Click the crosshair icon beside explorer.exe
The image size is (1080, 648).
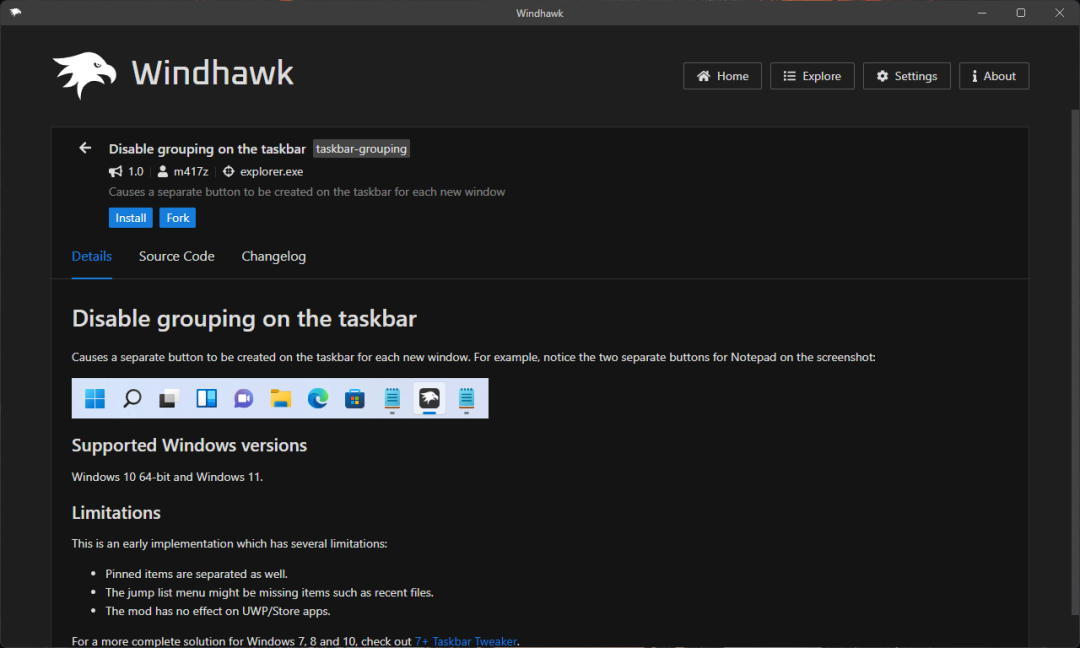point(229,171)
